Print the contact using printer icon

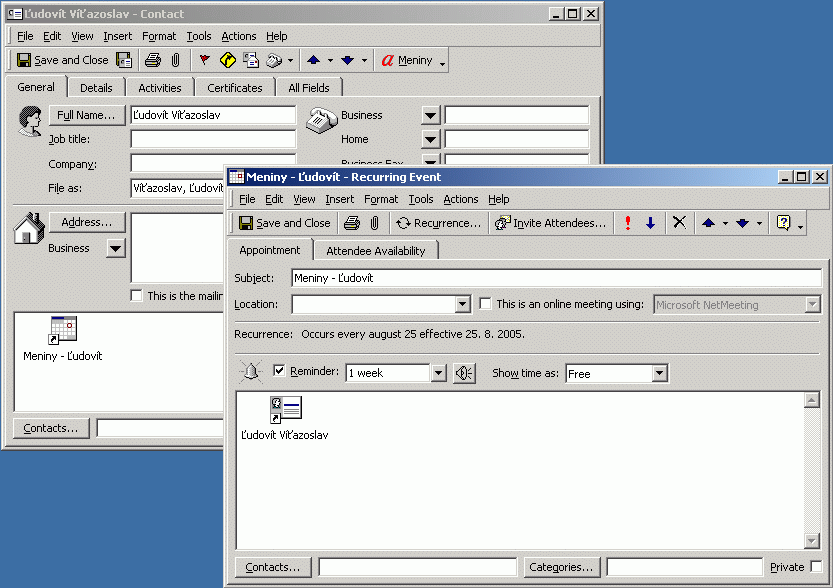click(x=153, y=60)
